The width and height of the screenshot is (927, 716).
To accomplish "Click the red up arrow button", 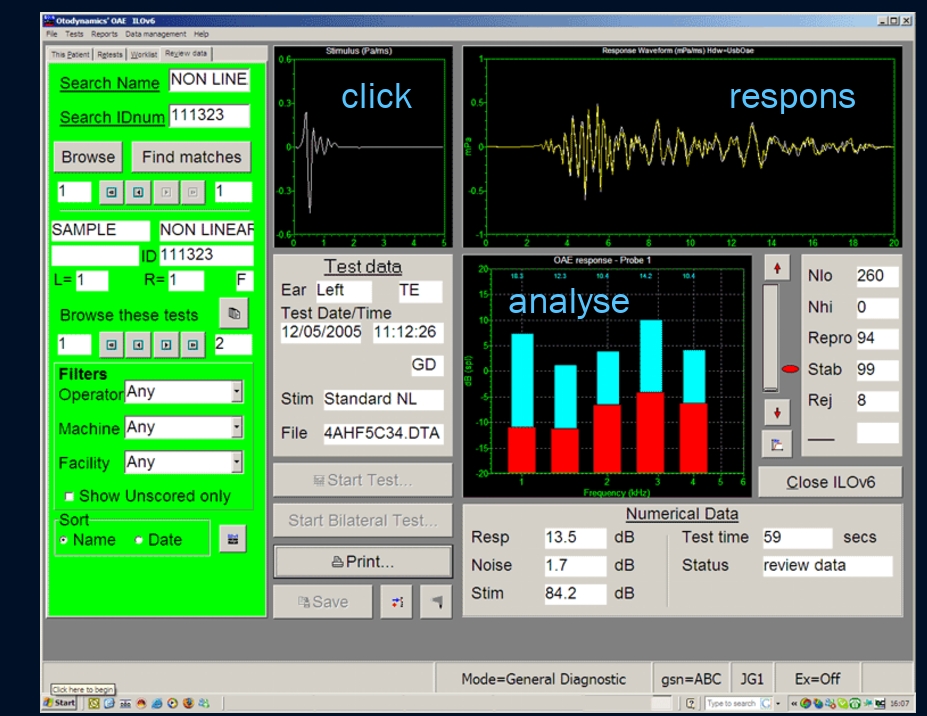I will click(x=777, y=268).
